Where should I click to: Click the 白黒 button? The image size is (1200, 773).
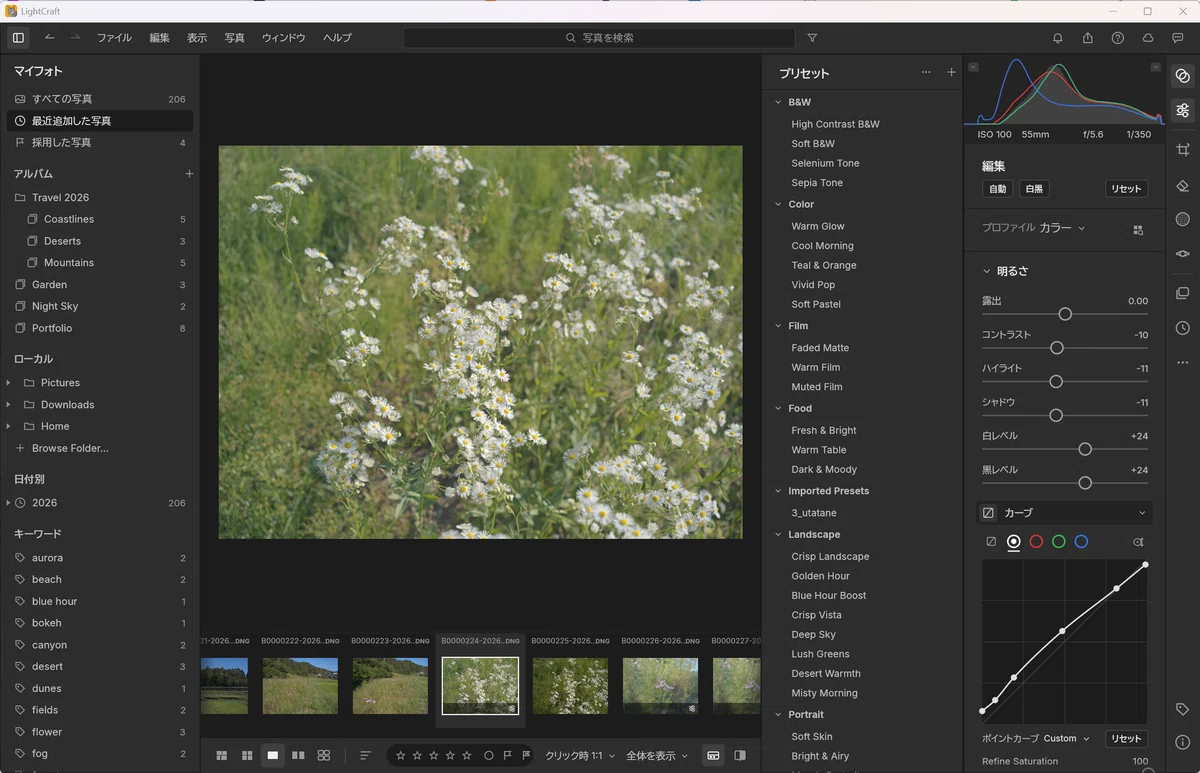[x=1033, y=189]
